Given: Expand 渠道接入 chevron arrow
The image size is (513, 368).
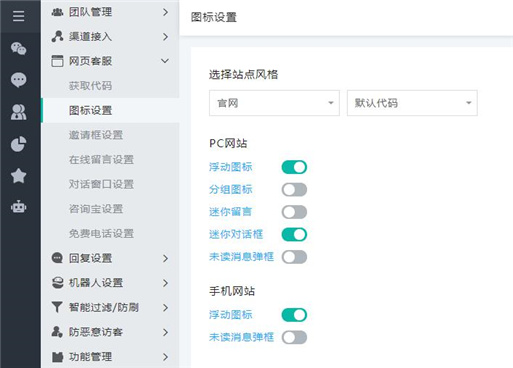Looking at the screenshot, I should 165,37.
